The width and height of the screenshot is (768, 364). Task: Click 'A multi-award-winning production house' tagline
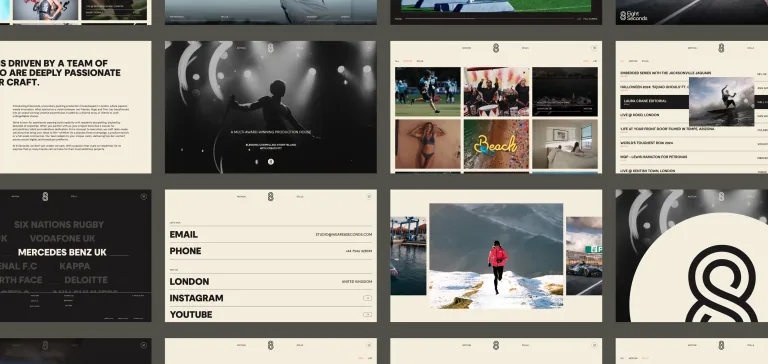271,132
